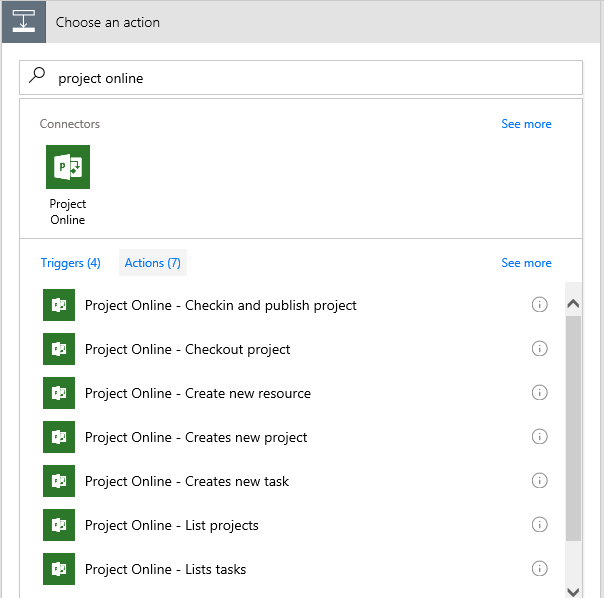Click See more next to Actions tab
This screenshot has width=604, height=598.
pyautogui.click(x=526, y=263)
